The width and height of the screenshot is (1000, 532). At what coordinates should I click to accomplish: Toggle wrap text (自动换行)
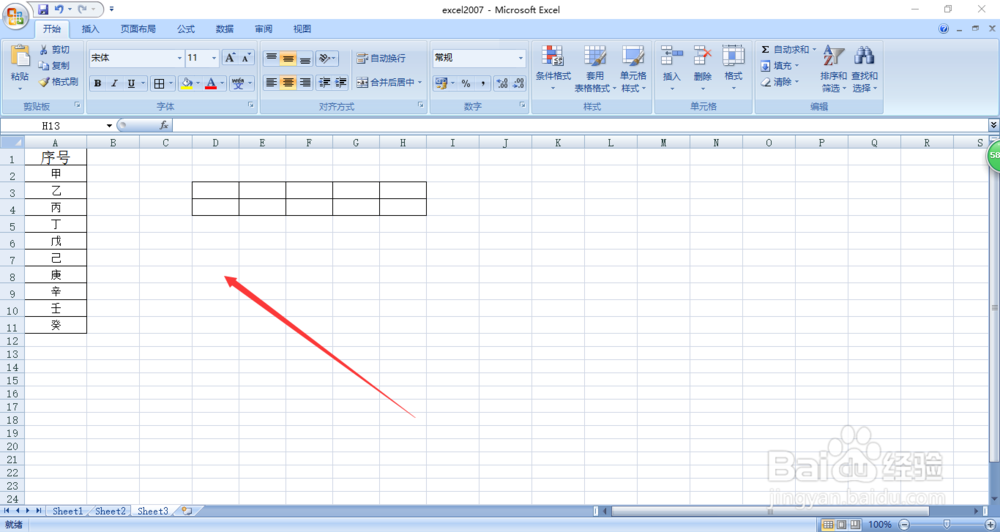(x=381, y=58)
